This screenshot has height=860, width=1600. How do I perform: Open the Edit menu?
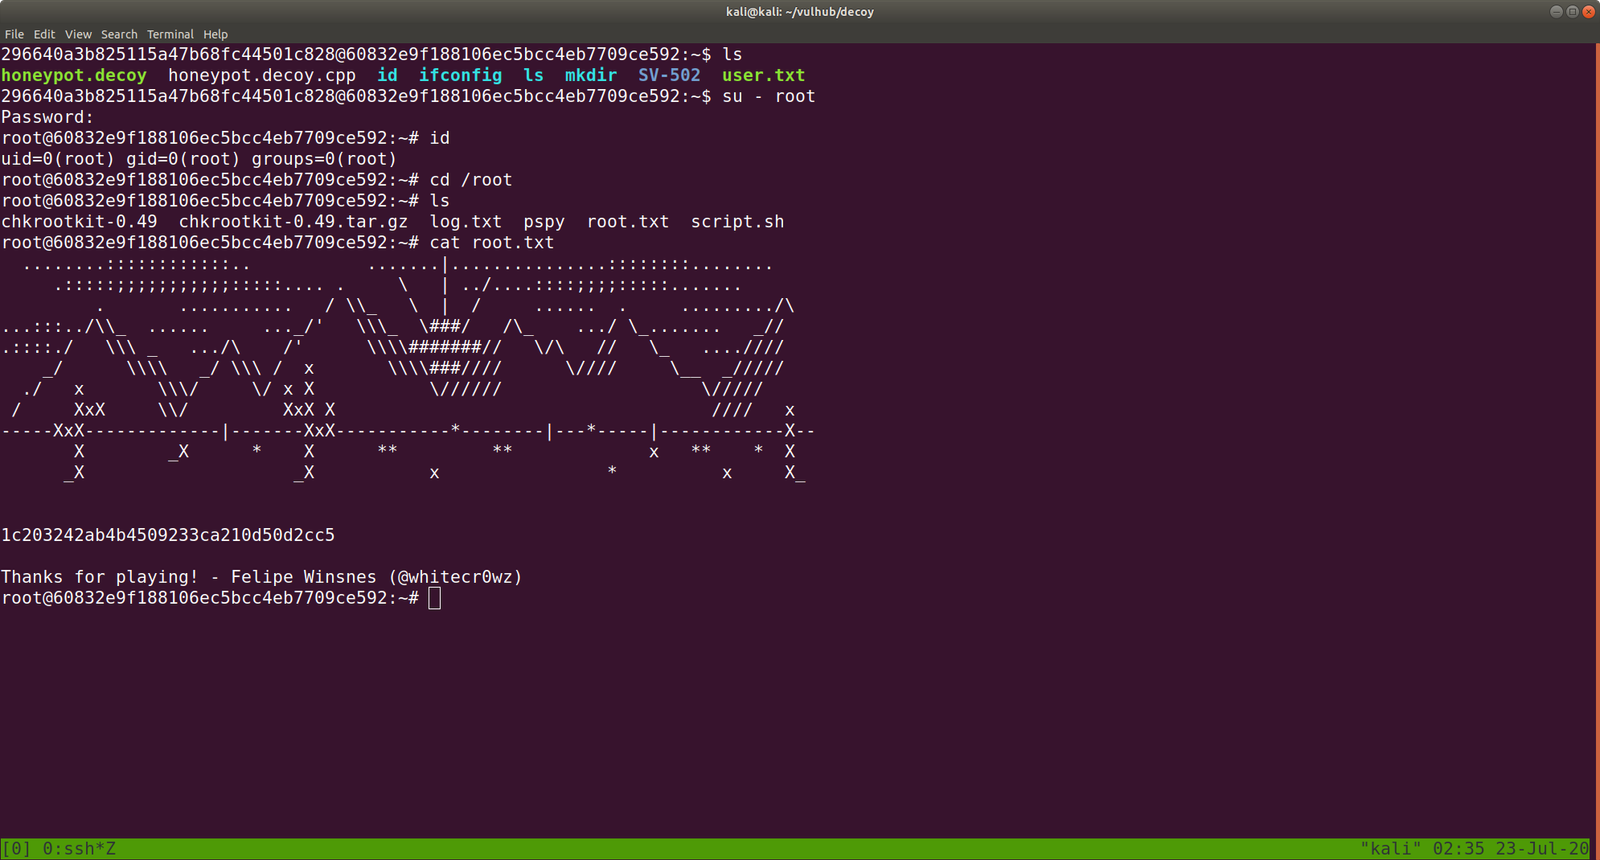coord(44,34)
